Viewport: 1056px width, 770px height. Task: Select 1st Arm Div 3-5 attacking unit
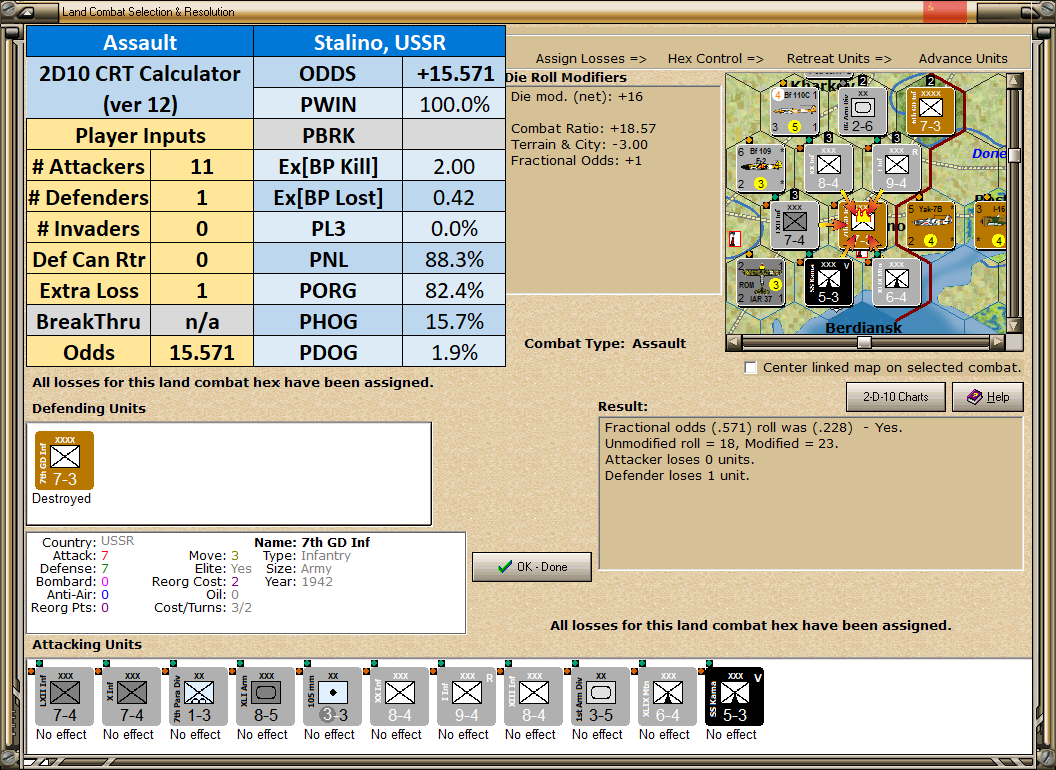click(x=600, y=697)
